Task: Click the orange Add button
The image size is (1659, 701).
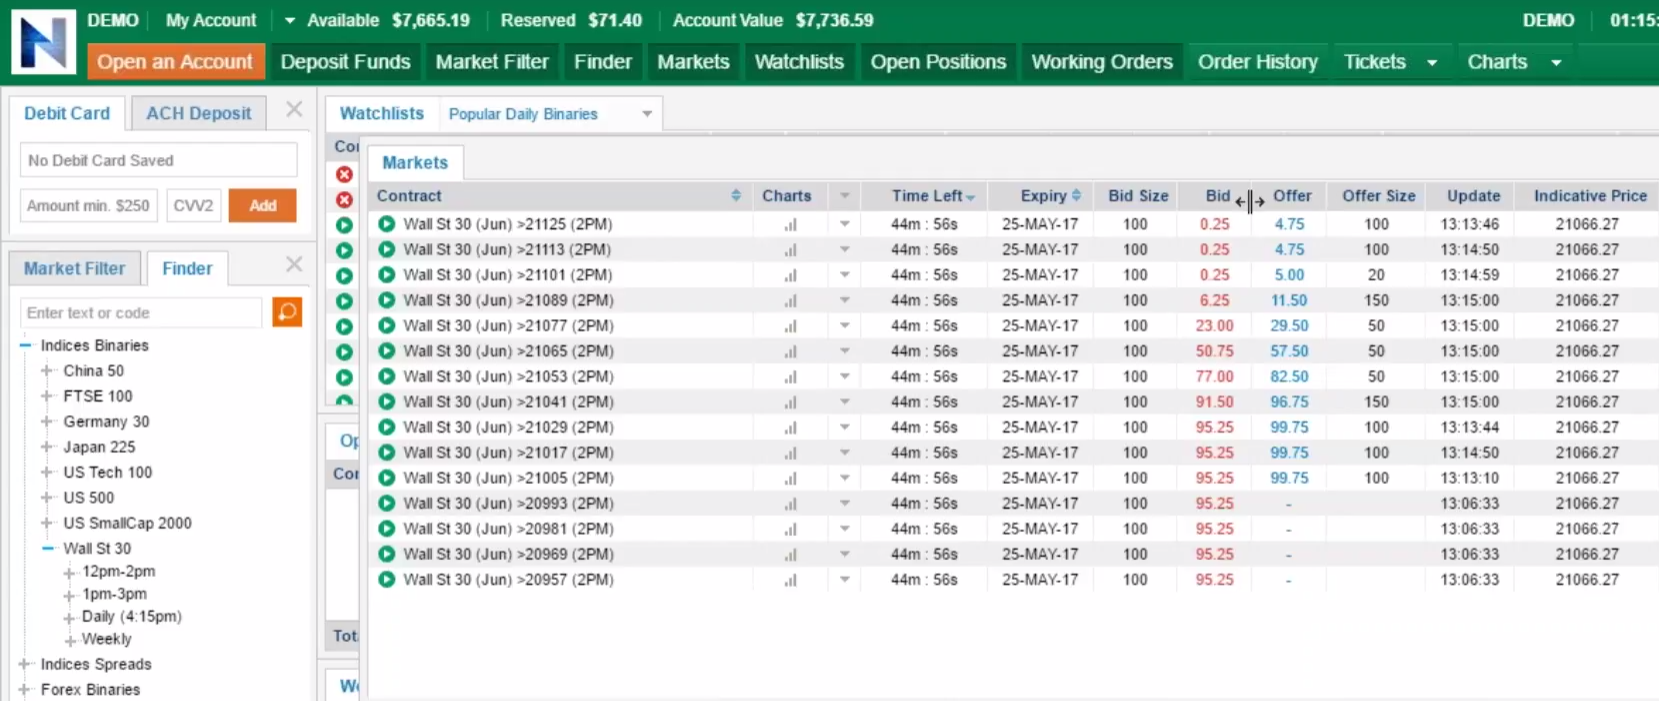Action: (x=263, y=205)
